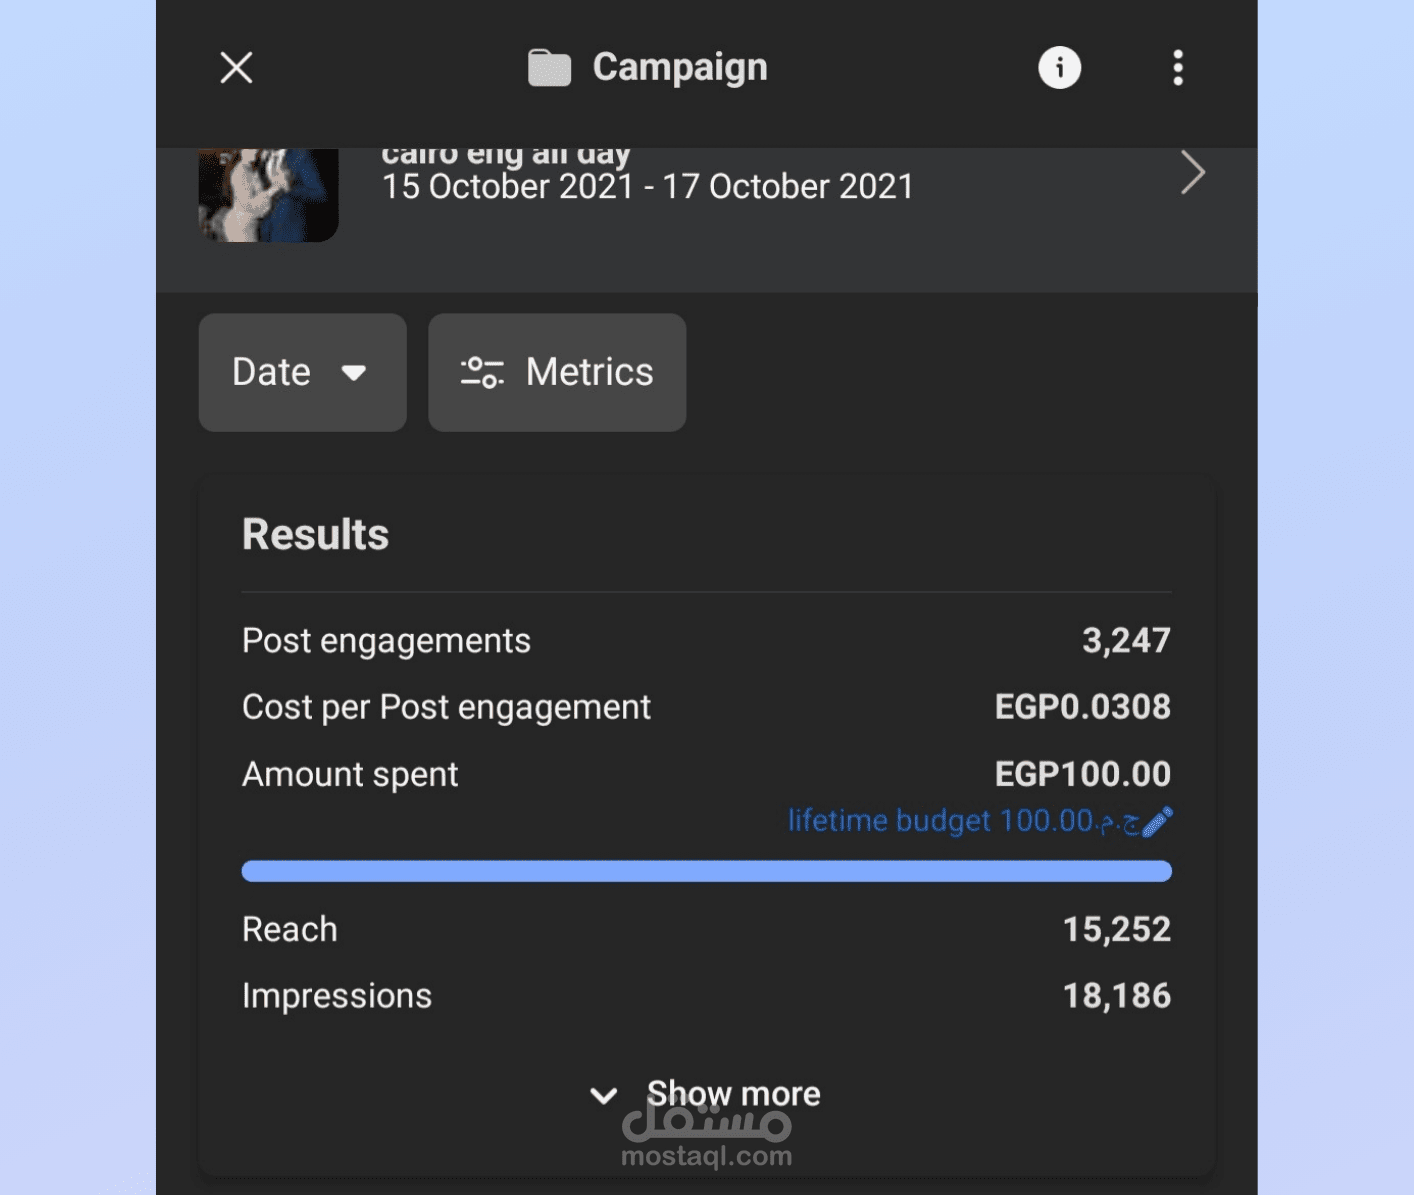Viewport: 1414px width, 1195px height.
Task: Open the ad thumbnail image
Action: [x=268, y=195]
